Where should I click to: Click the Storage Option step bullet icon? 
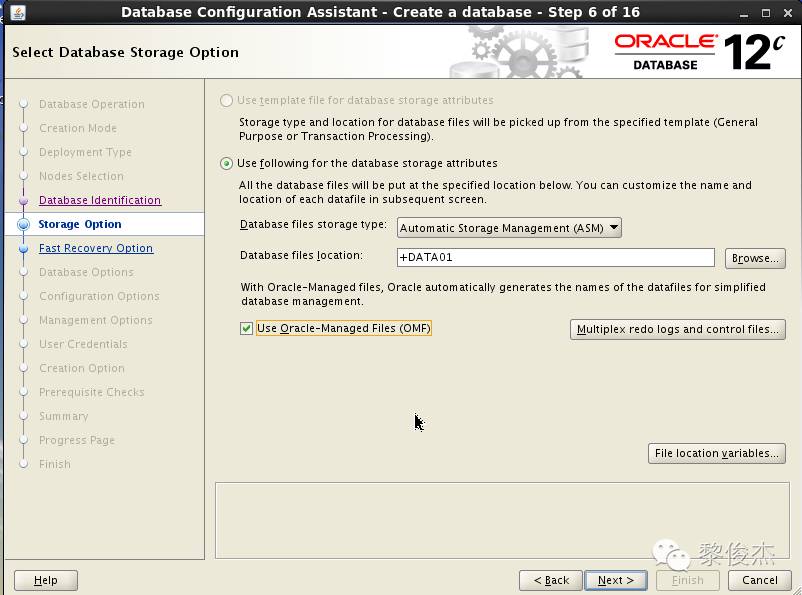[x=24, y=224]
